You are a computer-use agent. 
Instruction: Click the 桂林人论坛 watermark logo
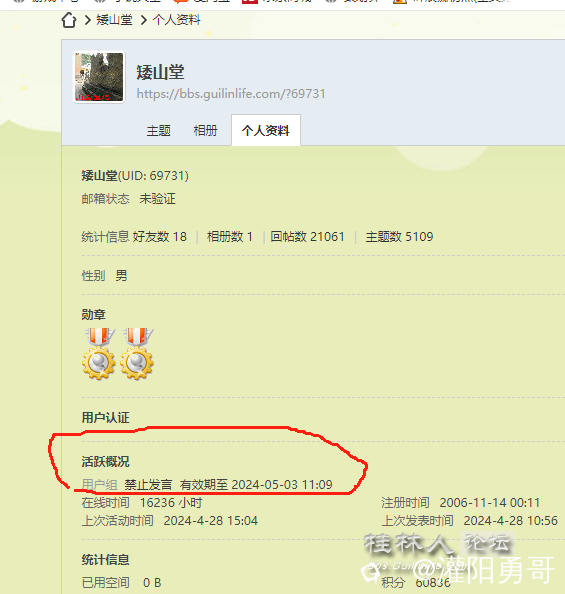[x=437, y=544]
